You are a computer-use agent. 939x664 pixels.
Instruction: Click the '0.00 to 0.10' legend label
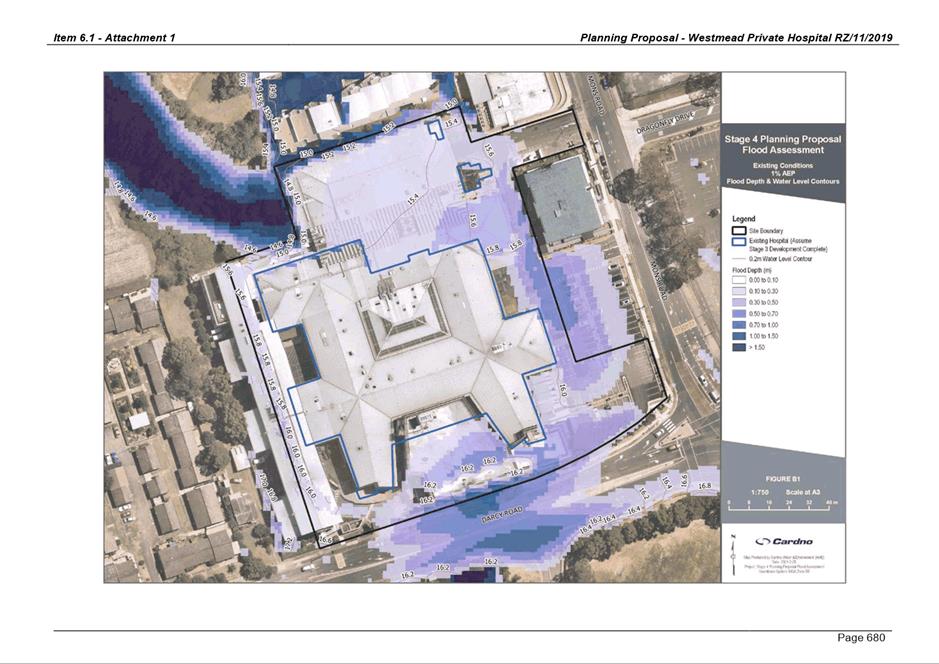click(x=764, y=280)
